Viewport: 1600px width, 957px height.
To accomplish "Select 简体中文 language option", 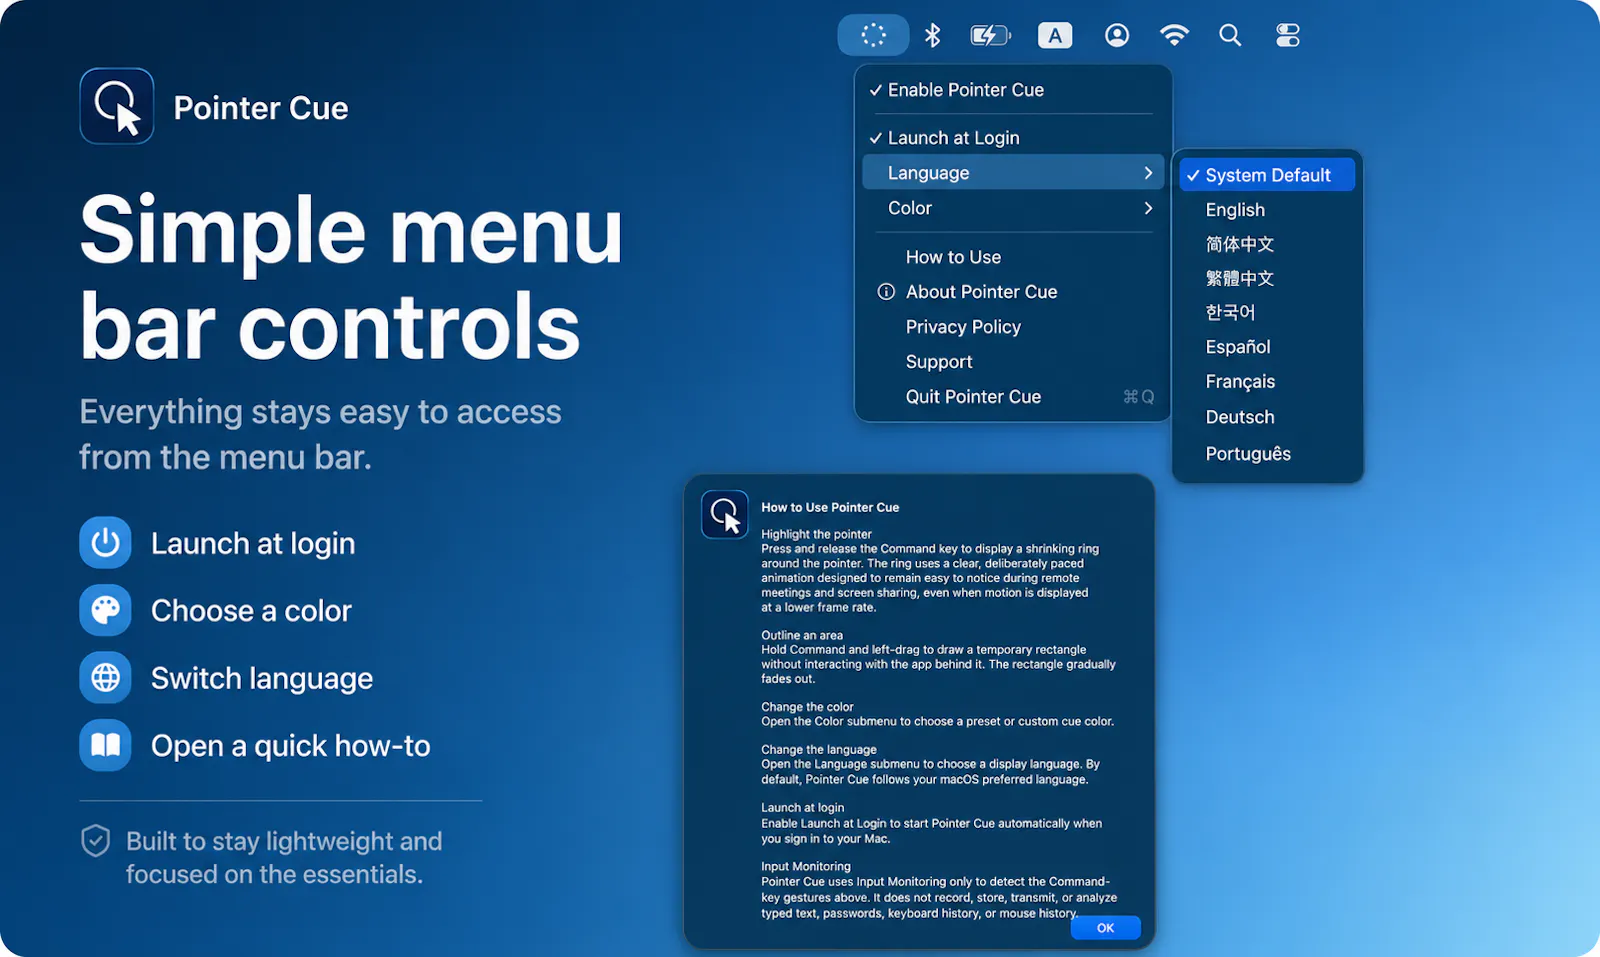I will 1267,244.
